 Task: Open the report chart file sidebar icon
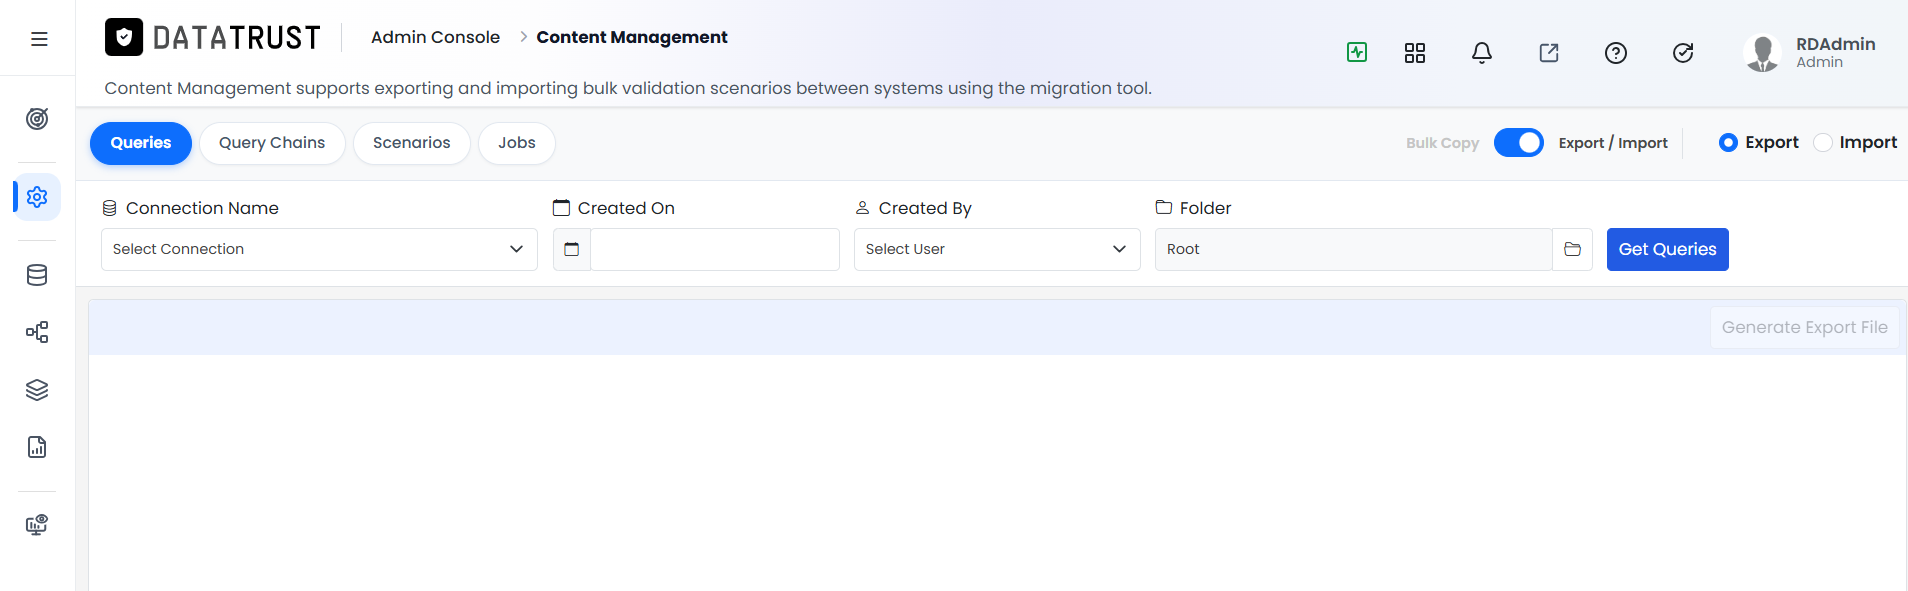(x=37, y=447)
